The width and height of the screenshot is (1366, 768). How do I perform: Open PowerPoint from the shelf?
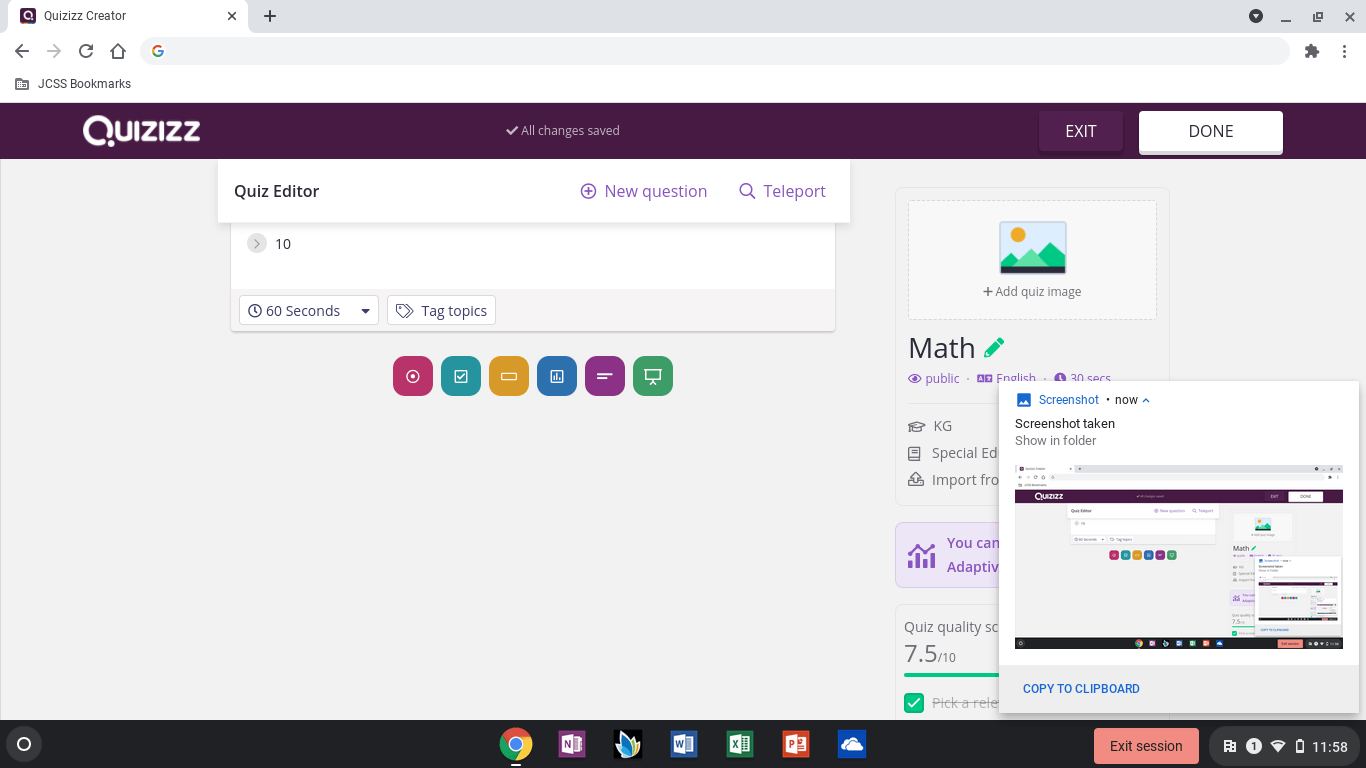point(796,744)
